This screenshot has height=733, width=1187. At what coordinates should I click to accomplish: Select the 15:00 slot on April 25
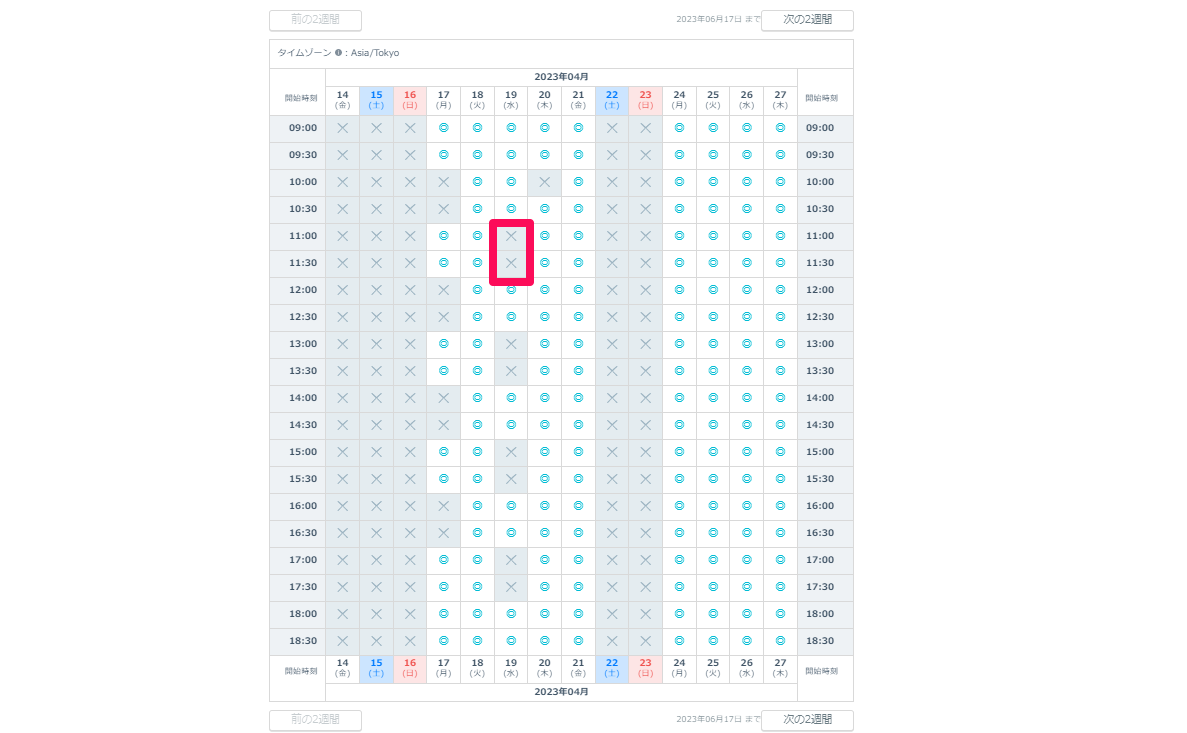(x=713, y=452)
